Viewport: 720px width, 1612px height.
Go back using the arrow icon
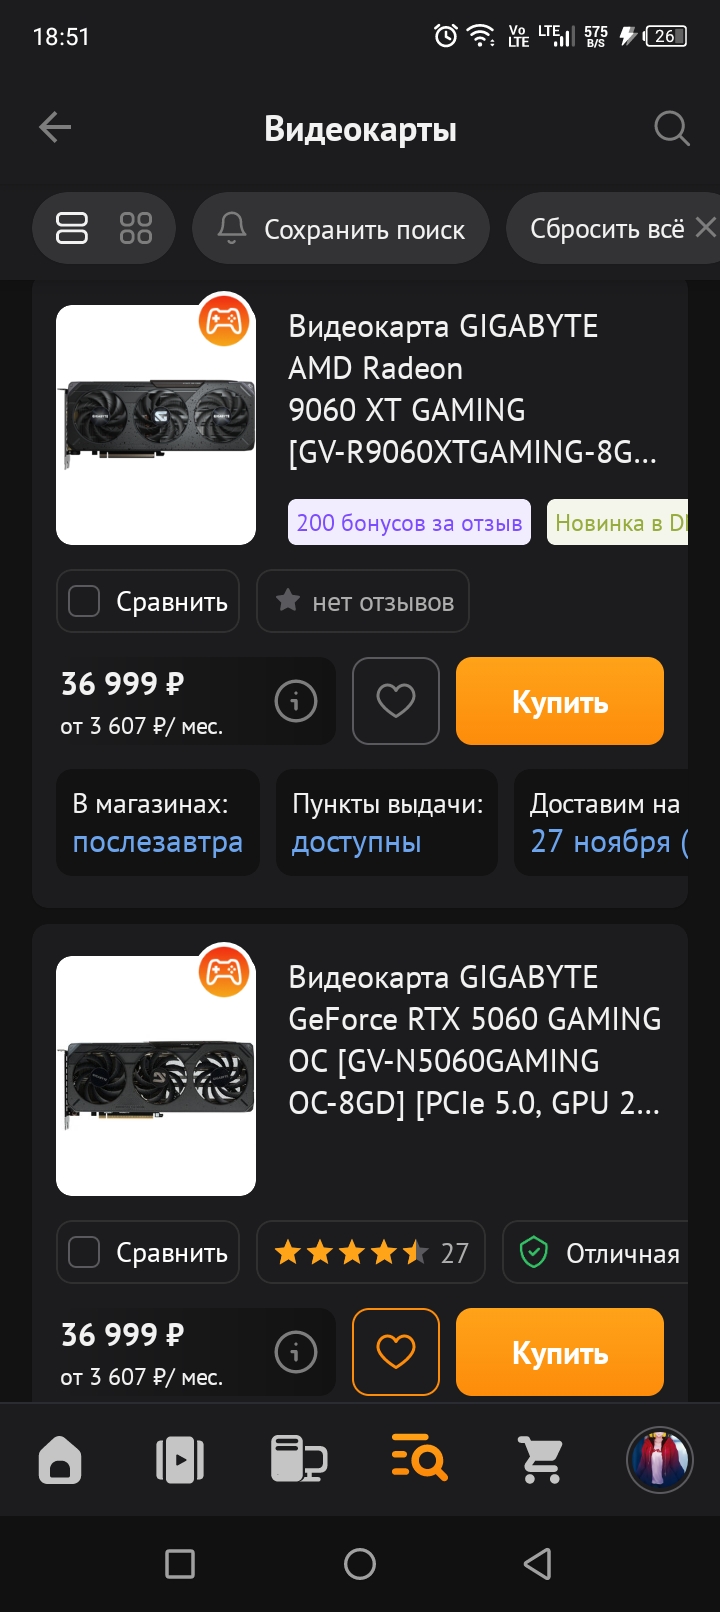tap(55, 128)
